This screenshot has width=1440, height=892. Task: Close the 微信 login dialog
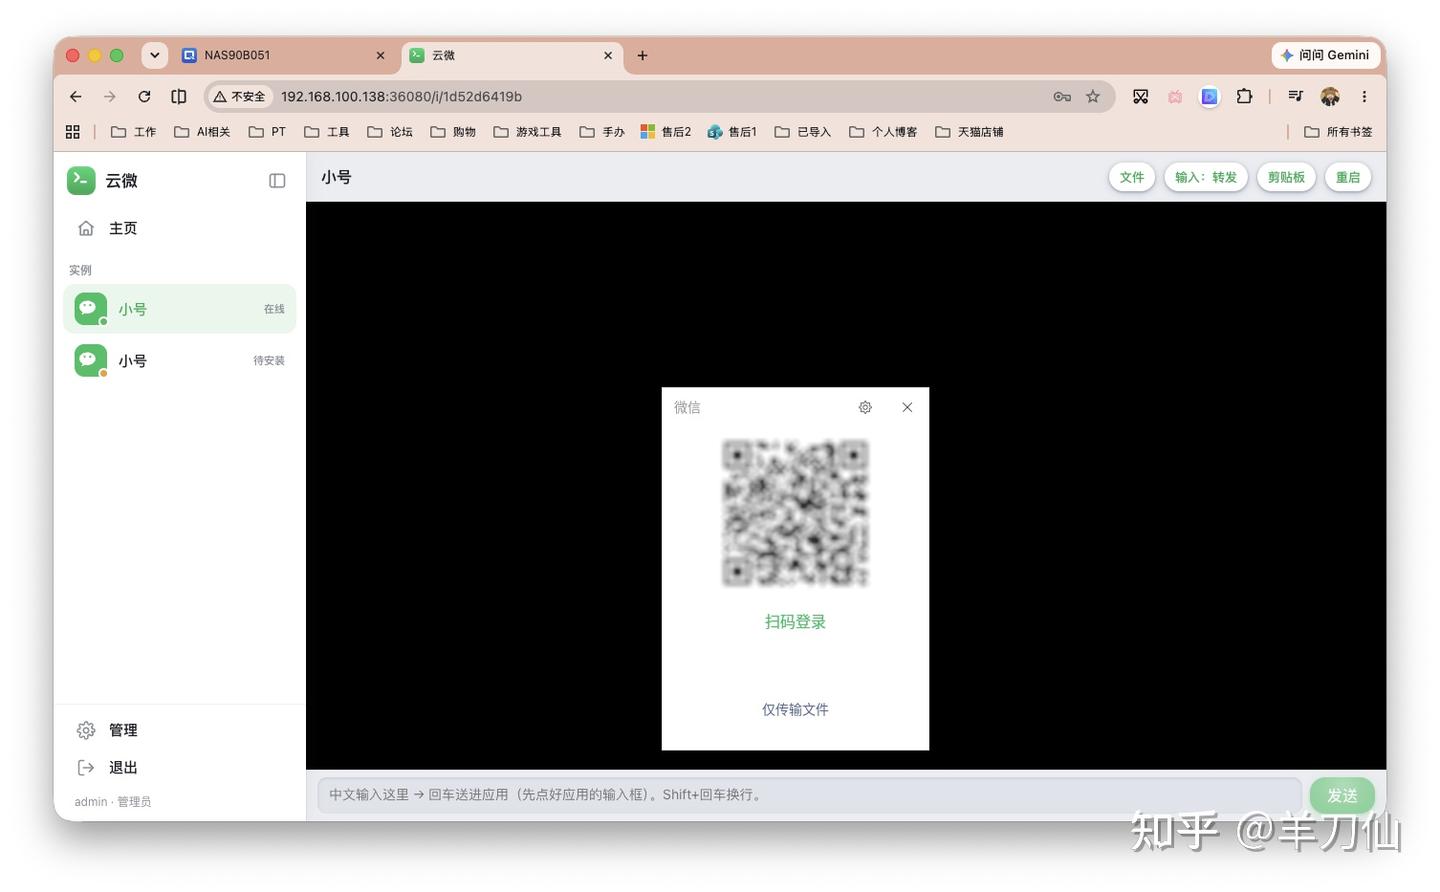tap(907, 407)
